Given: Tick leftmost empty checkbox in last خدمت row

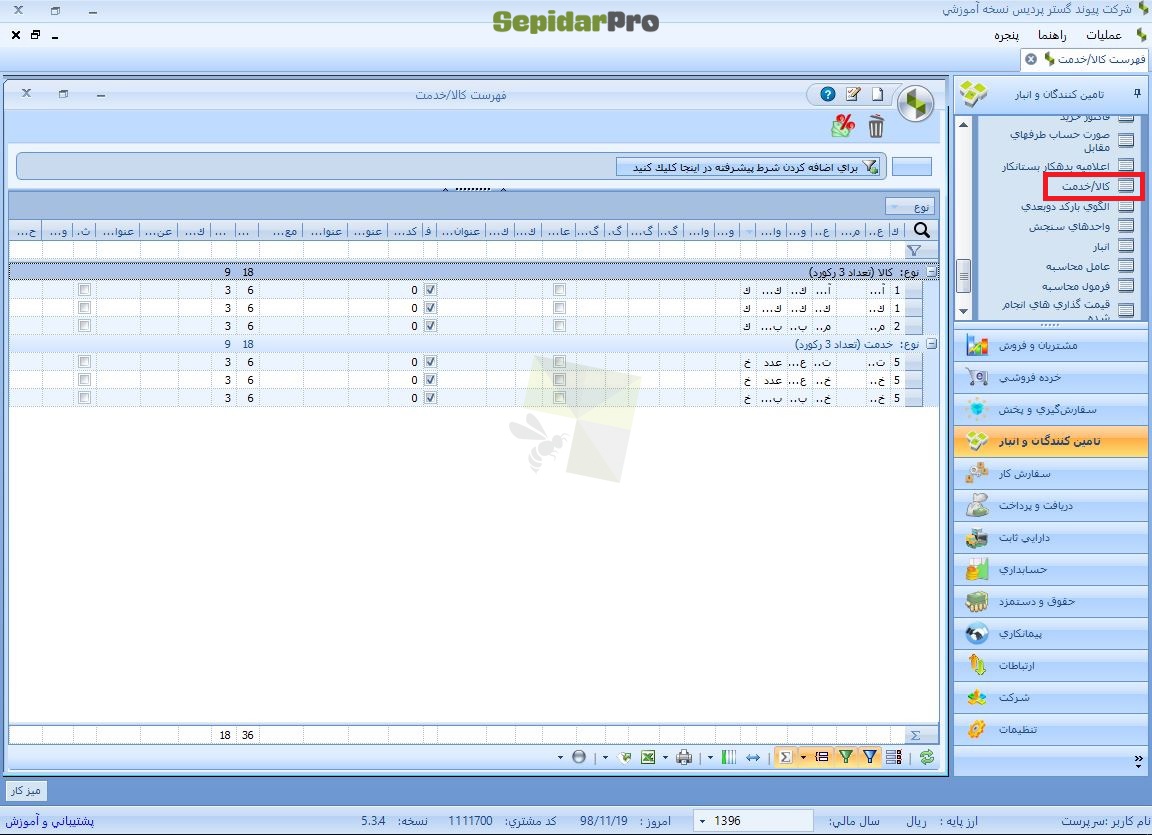Looking at the screenshot, I should (x=84, y=397).
